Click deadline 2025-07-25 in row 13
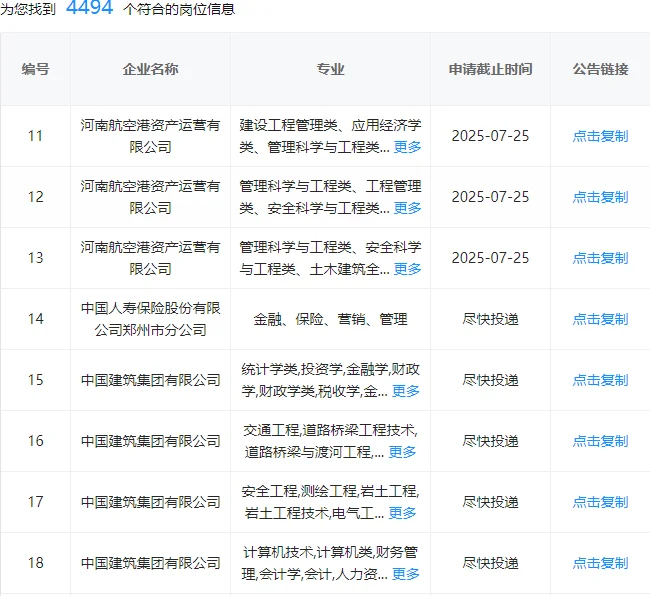Image resolution: width=650 pixels, height=596 pixels. click(x=490, y=258)
